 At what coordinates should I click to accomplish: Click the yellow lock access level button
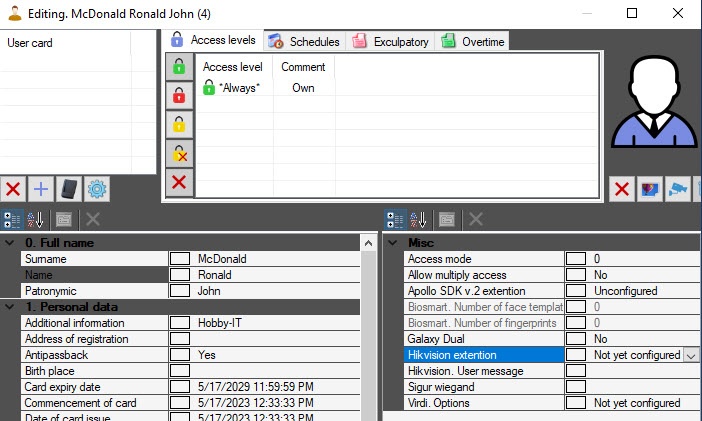tap(179, 125)
